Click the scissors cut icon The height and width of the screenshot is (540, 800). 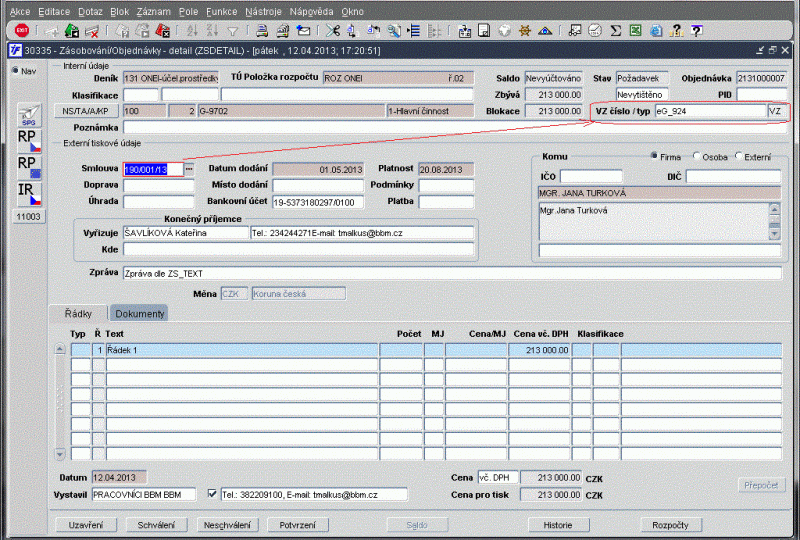coord(332,30)
